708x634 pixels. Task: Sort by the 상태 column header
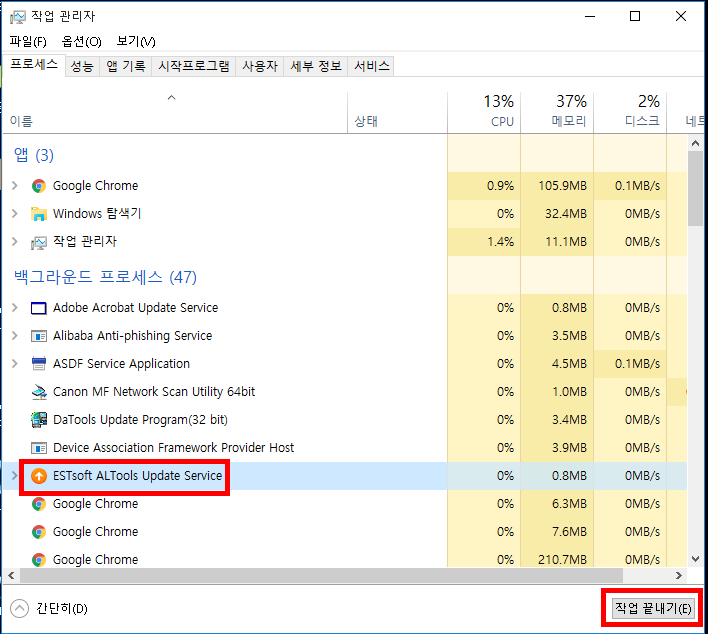(x=397, y=113)
